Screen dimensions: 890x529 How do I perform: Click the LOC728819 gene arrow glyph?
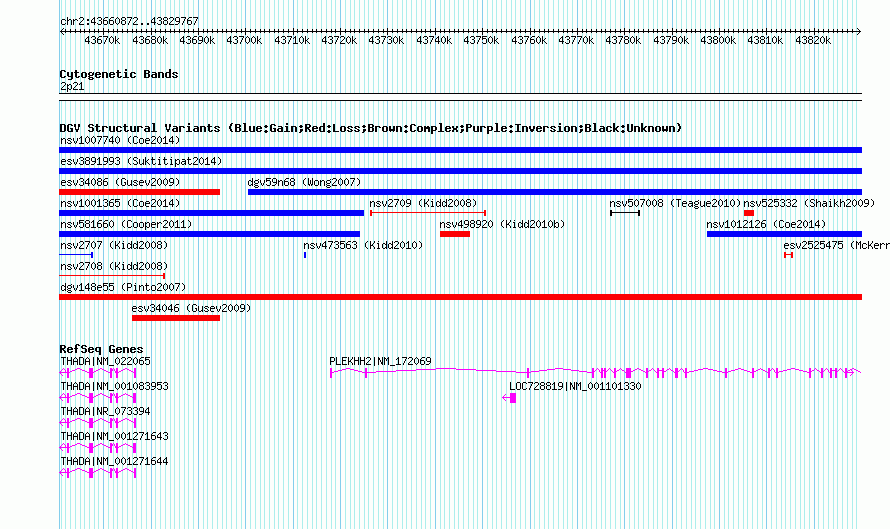[x=509, y=398]
